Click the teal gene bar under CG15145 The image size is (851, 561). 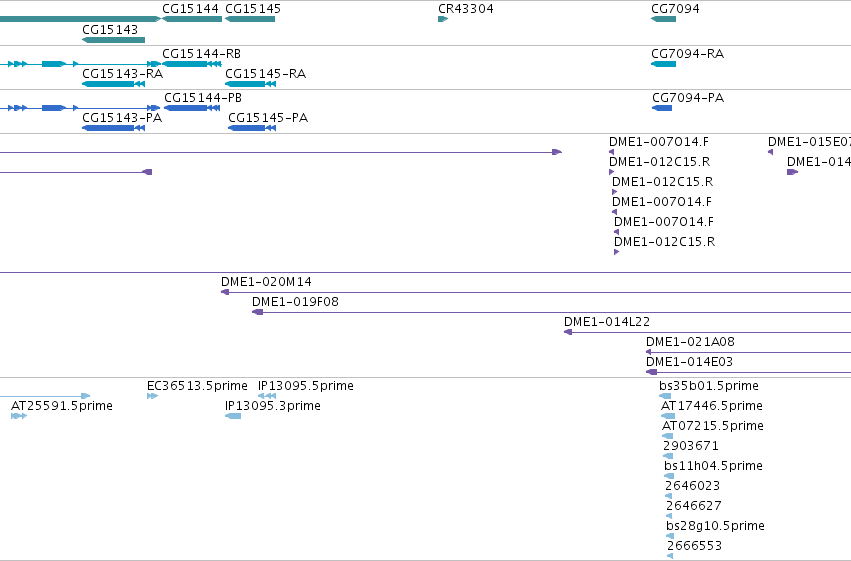250,19
